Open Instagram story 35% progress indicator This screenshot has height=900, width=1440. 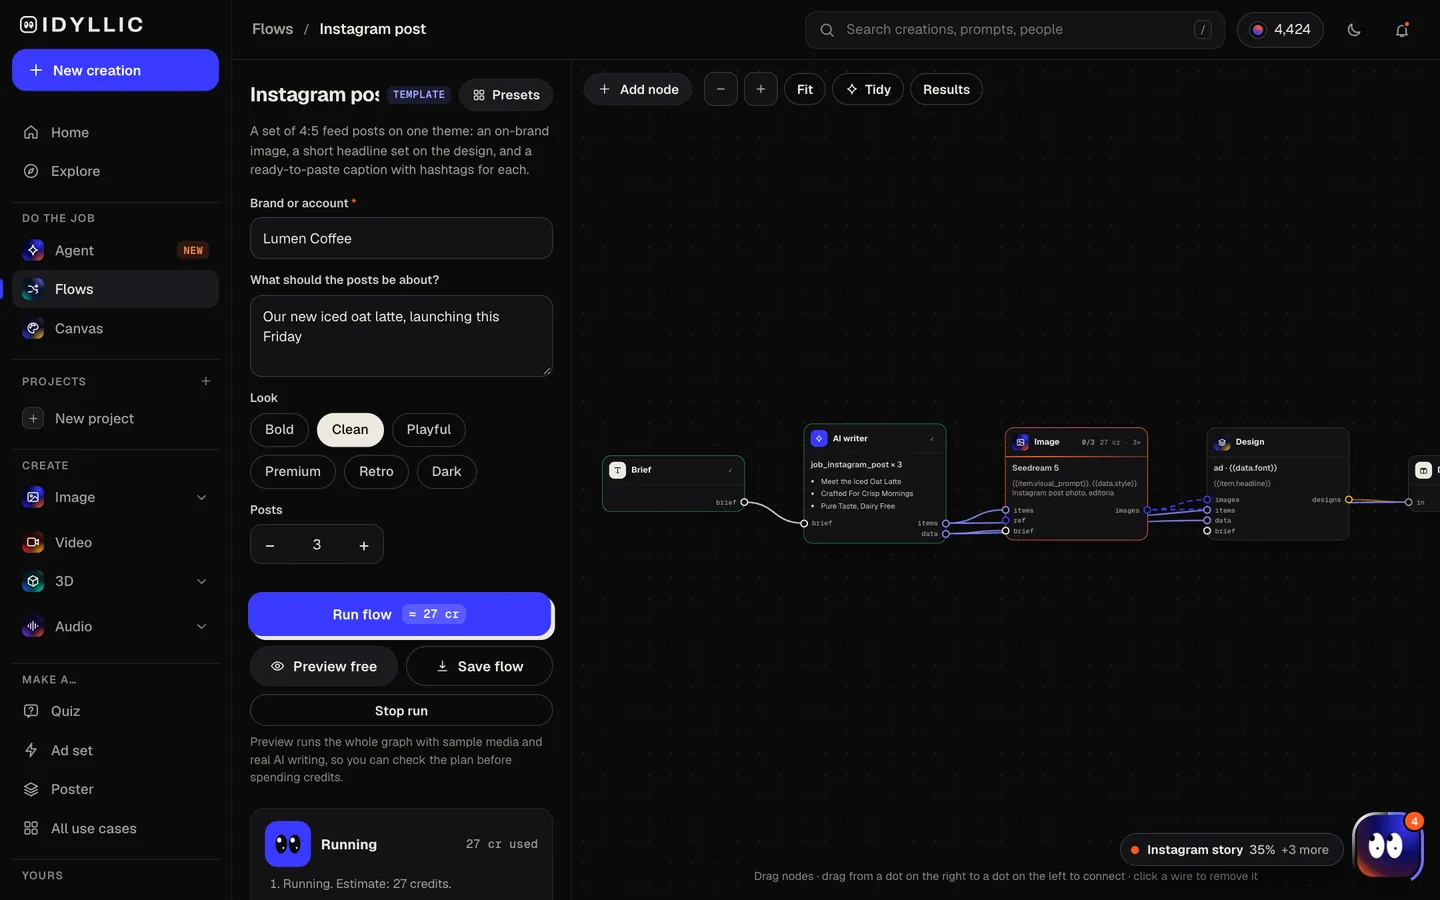click(1231, 850)
